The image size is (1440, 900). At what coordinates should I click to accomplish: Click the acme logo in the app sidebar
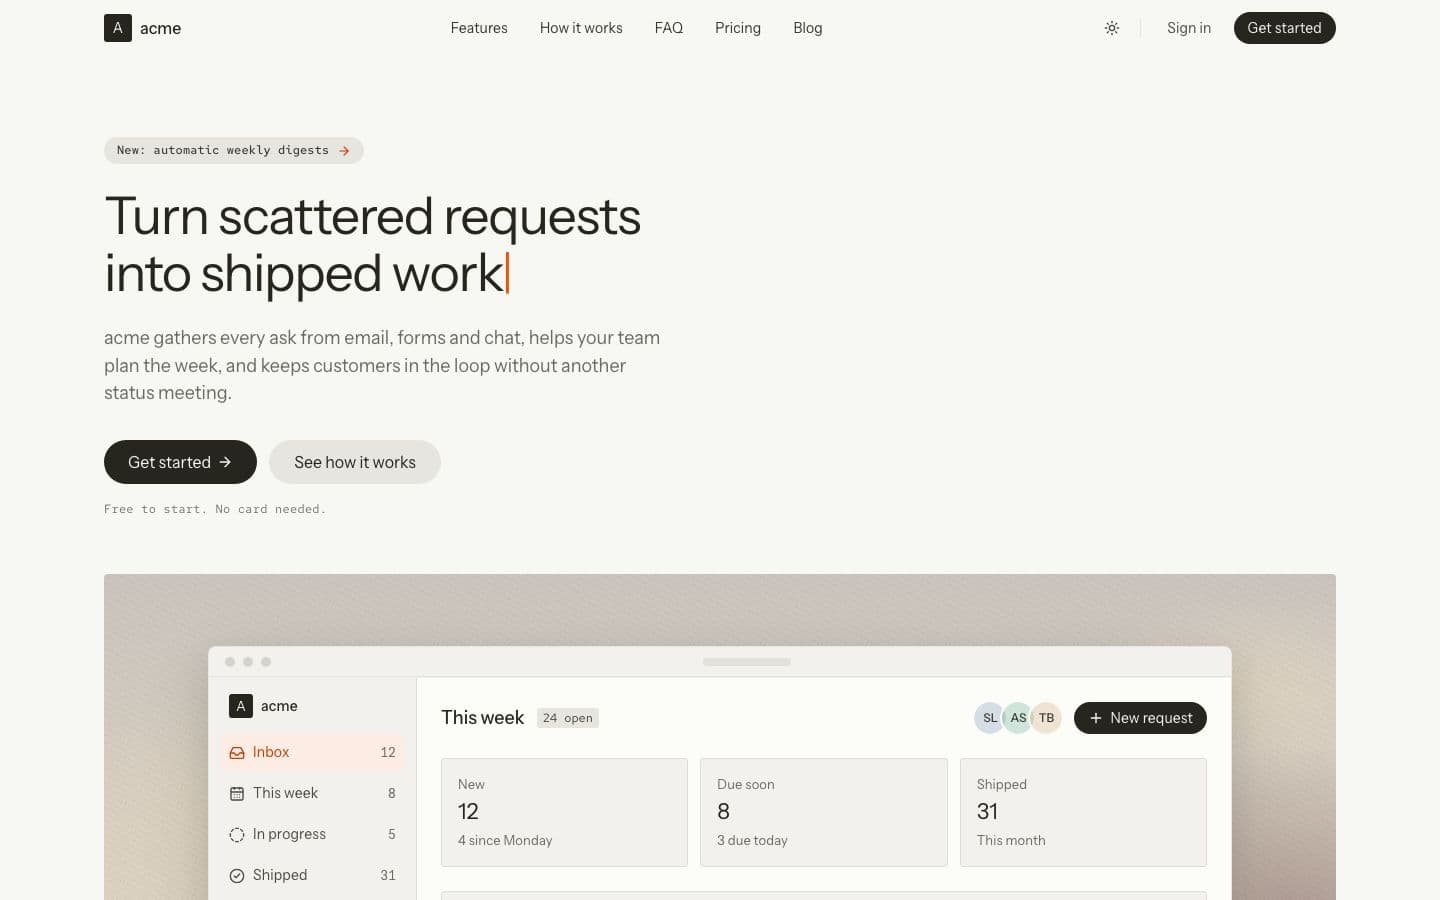263,706
